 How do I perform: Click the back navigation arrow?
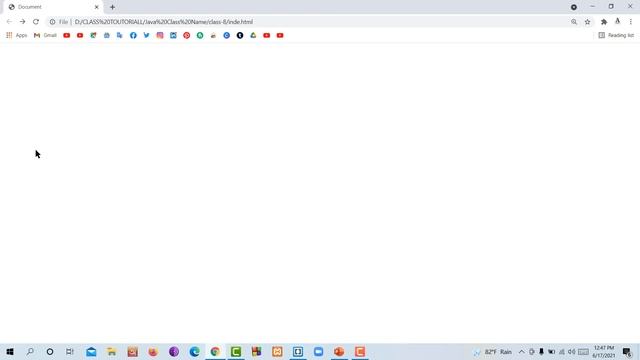coord(9,22)
